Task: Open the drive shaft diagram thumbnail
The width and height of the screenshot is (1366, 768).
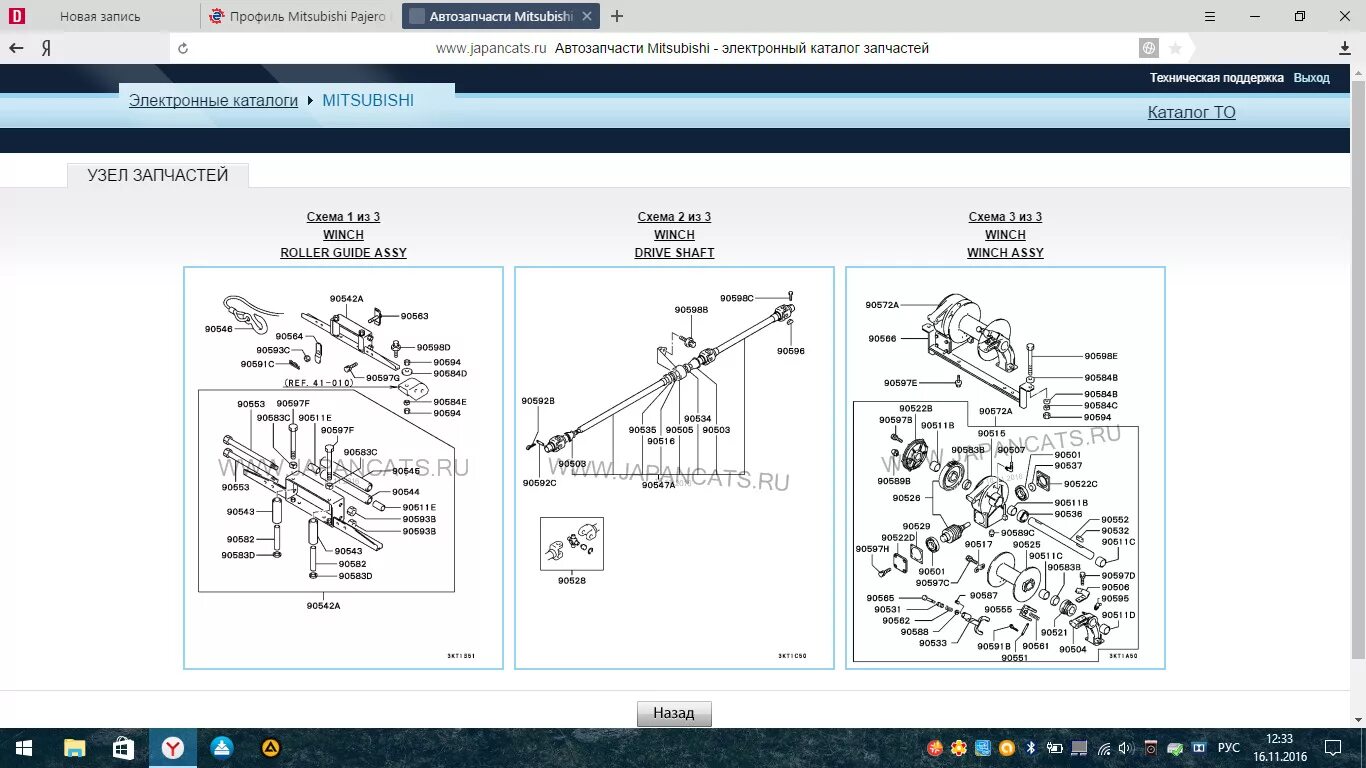Action: click(674, 468)
